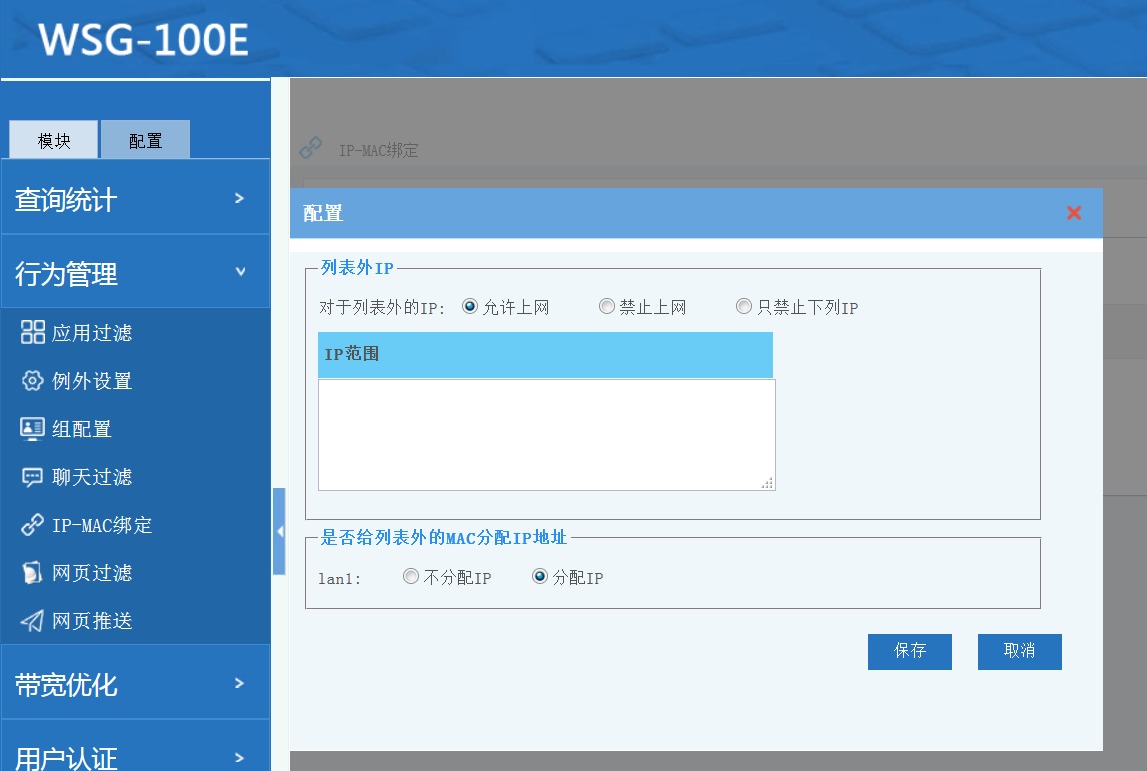Select the 禁止上网 radio option

click(606, 307)
